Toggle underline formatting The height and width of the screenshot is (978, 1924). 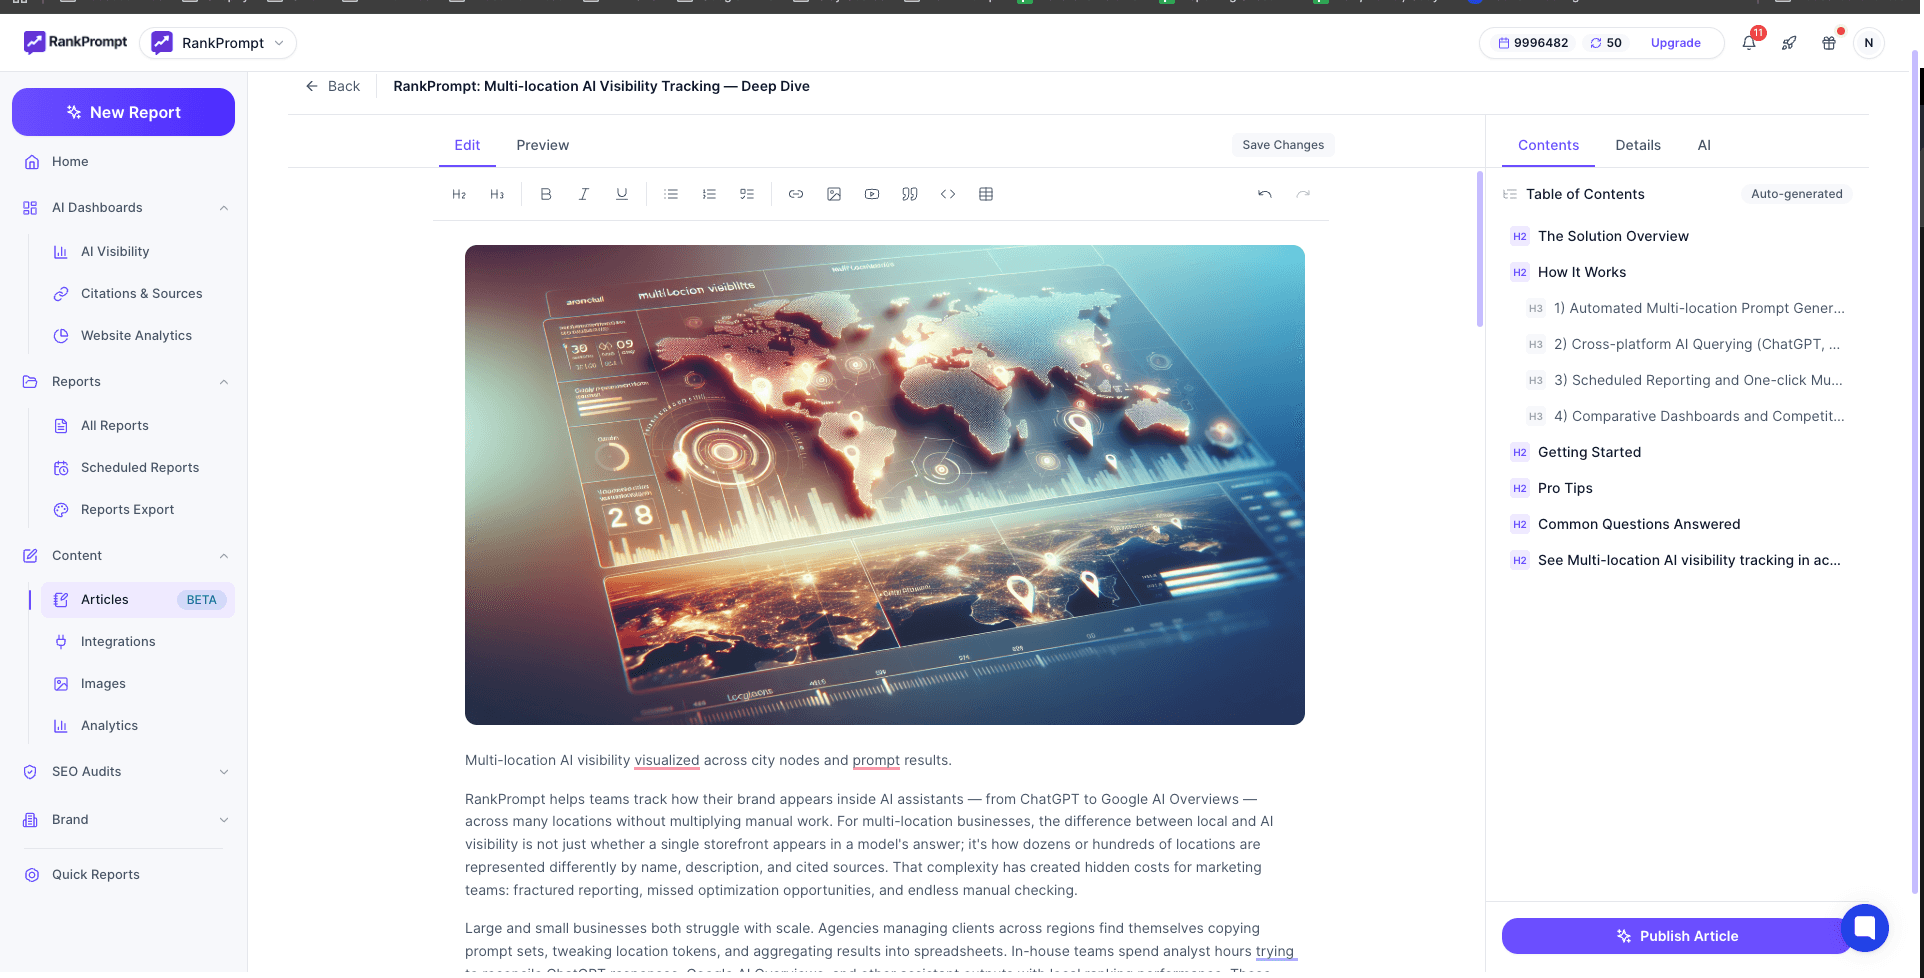[x=622, y=194]
